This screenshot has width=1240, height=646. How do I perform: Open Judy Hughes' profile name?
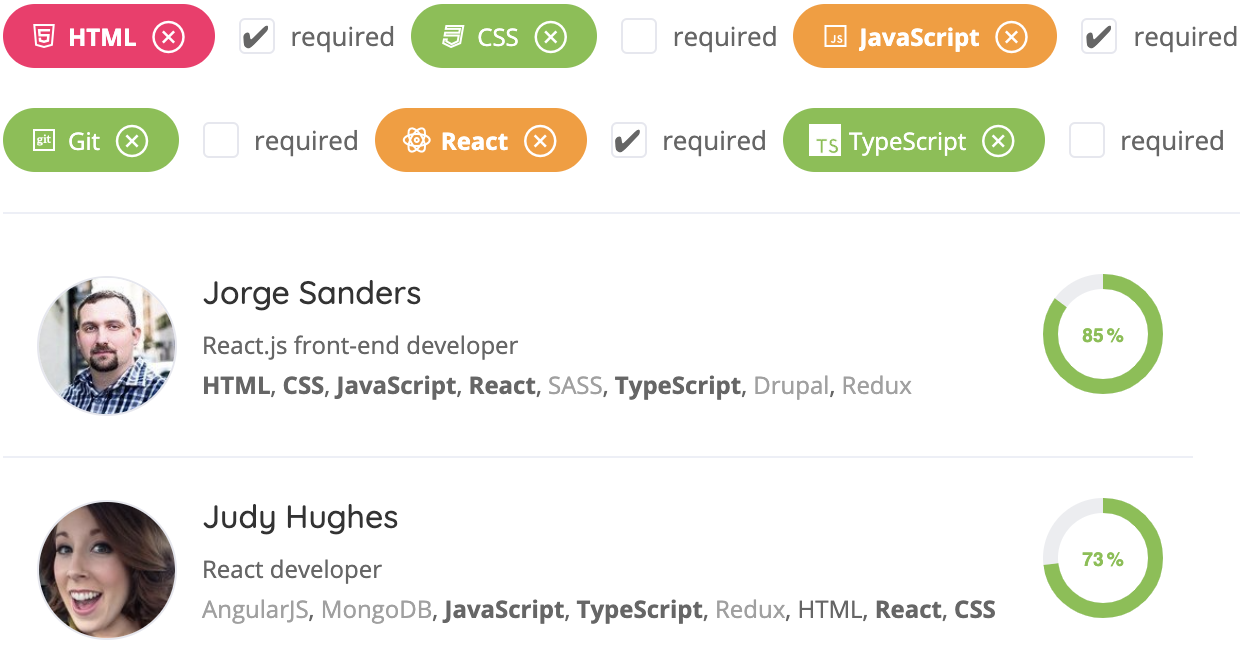[x=300, y=517]
